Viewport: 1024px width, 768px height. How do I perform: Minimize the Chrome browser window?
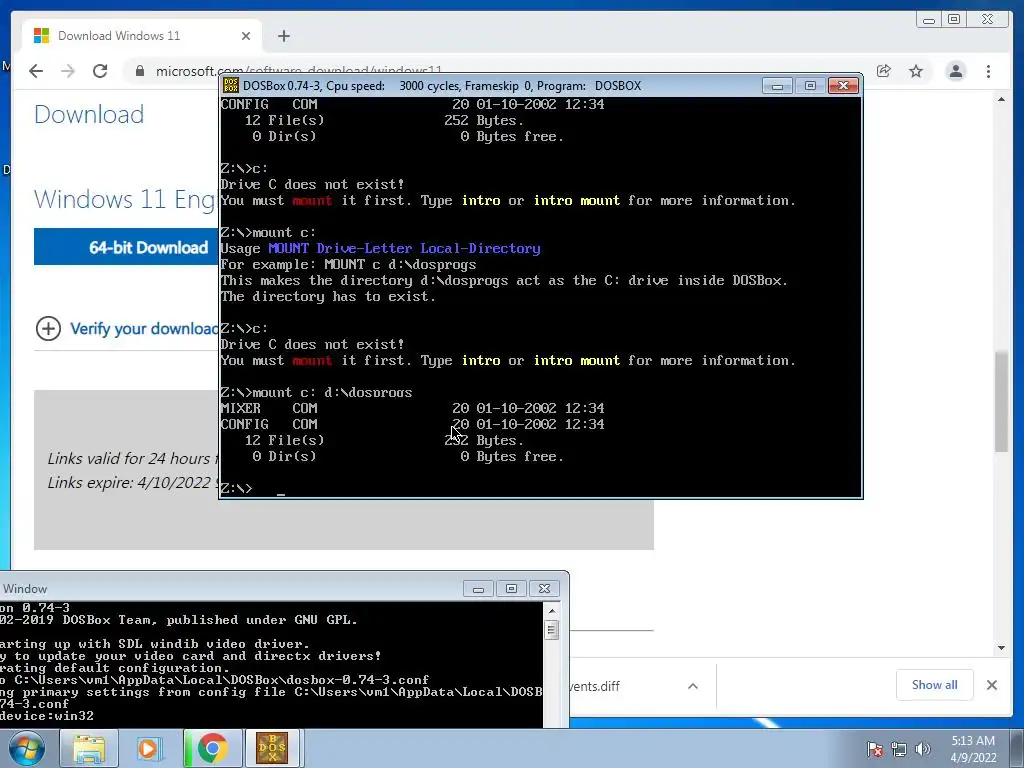(x=929, y=20)
